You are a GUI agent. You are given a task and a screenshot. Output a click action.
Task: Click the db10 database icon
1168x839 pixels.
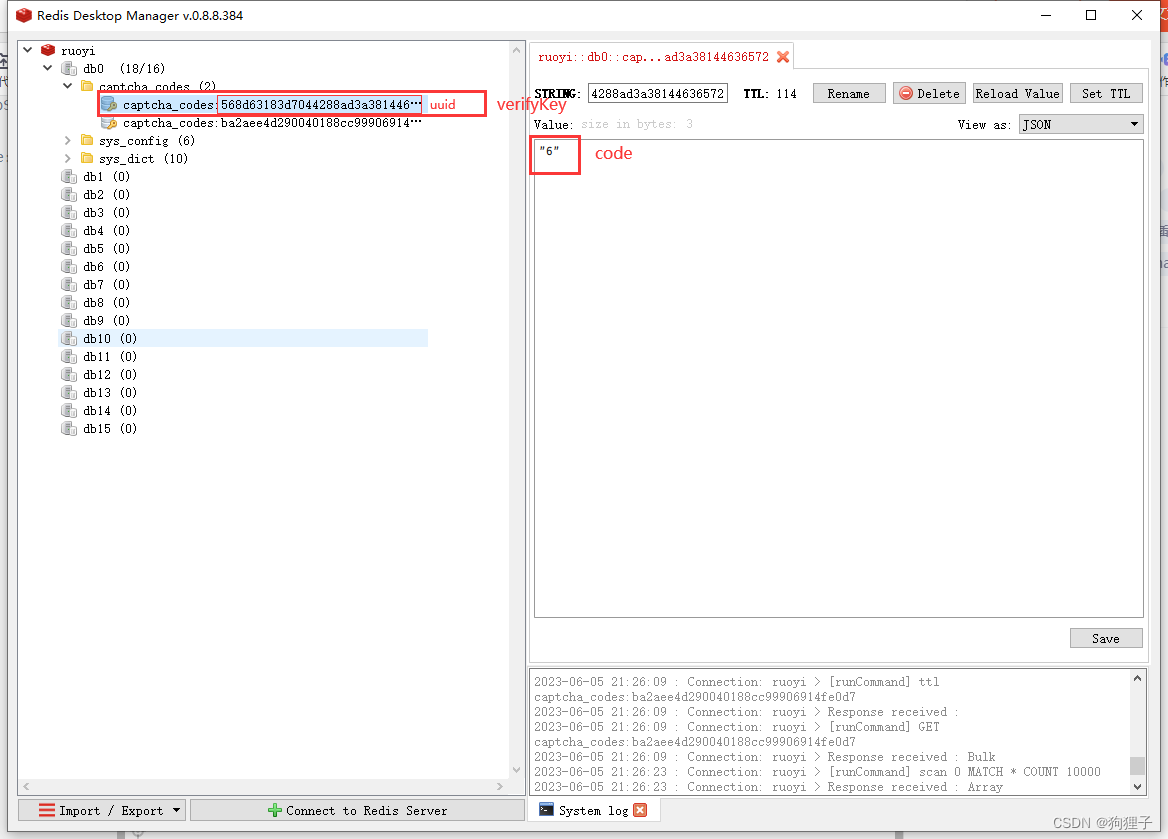coord(69,338)
